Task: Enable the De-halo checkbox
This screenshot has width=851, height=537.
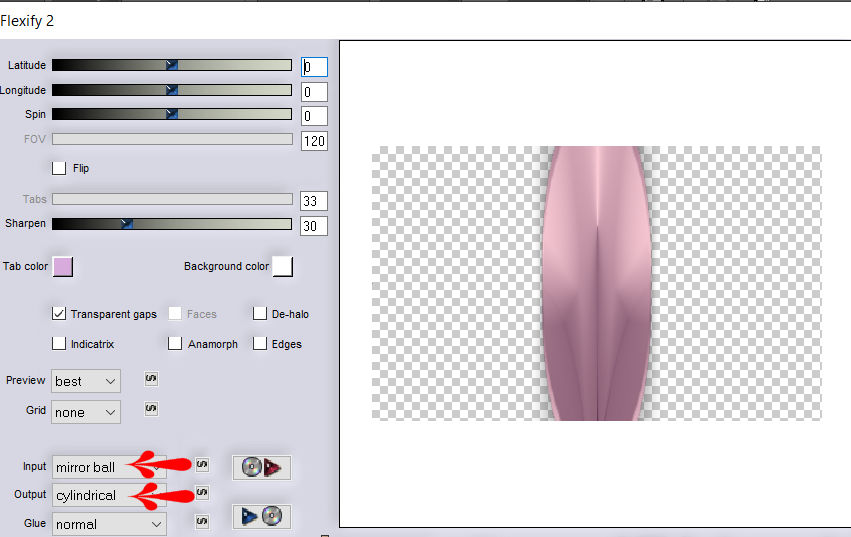Action: [x=260, y=314]
